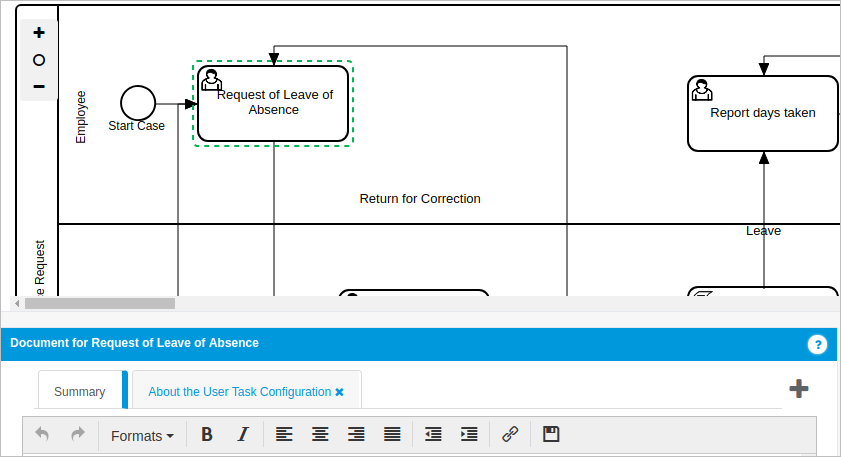841x457 pixels.
Task: Add a new document tab with plus icon
Action: (798, 389)
